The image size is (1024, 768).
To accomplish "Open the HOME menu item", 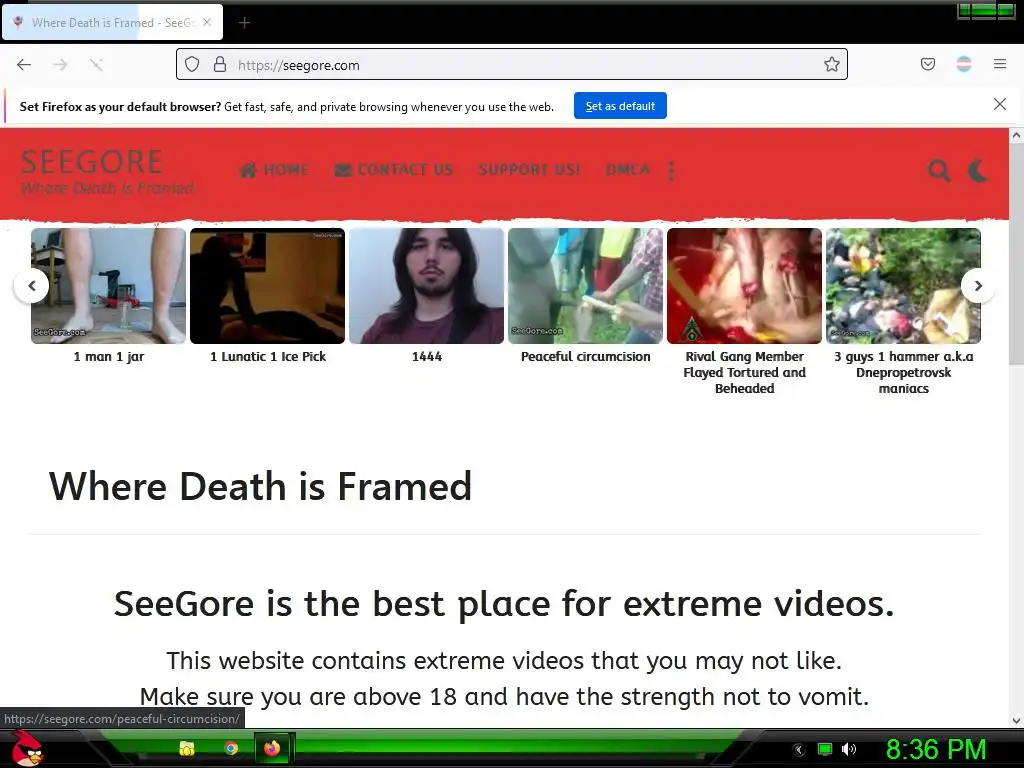I will coord(274,170).
